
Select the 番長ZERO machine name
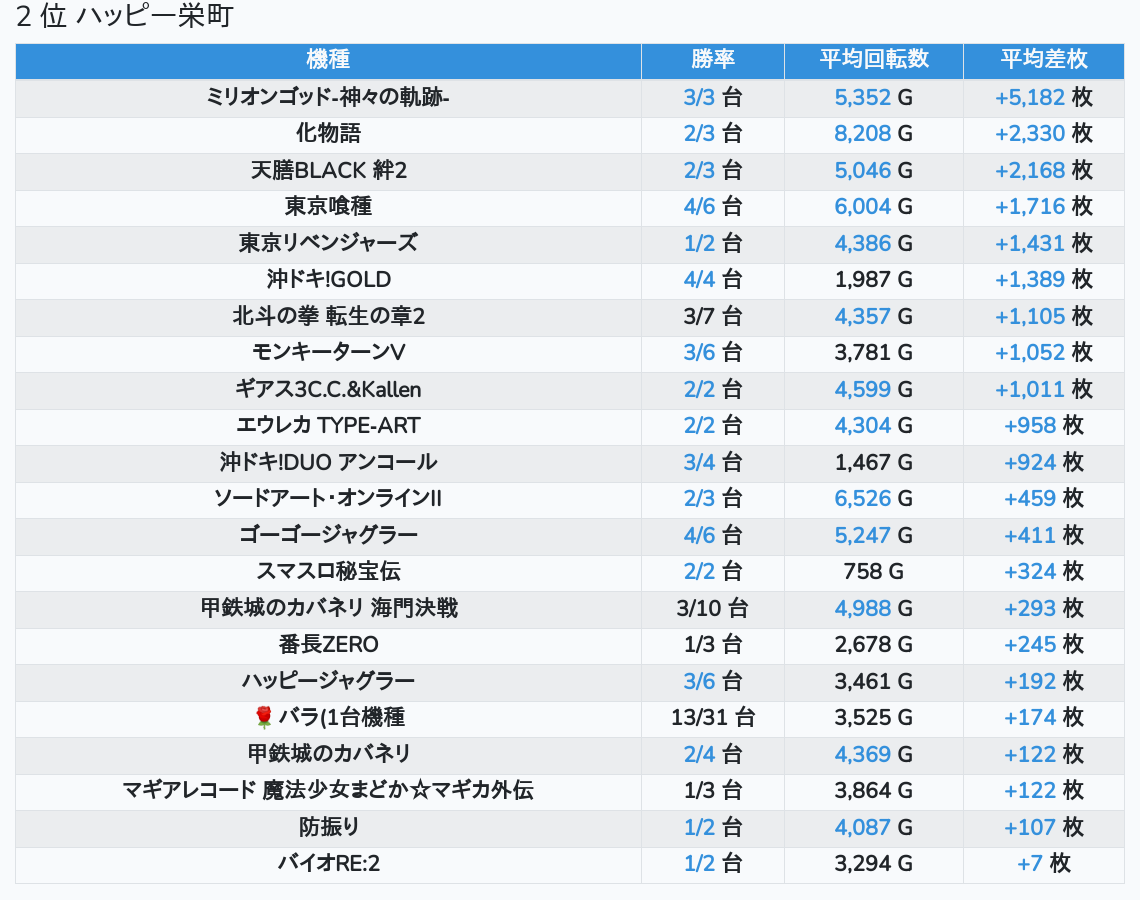[328, 645]
